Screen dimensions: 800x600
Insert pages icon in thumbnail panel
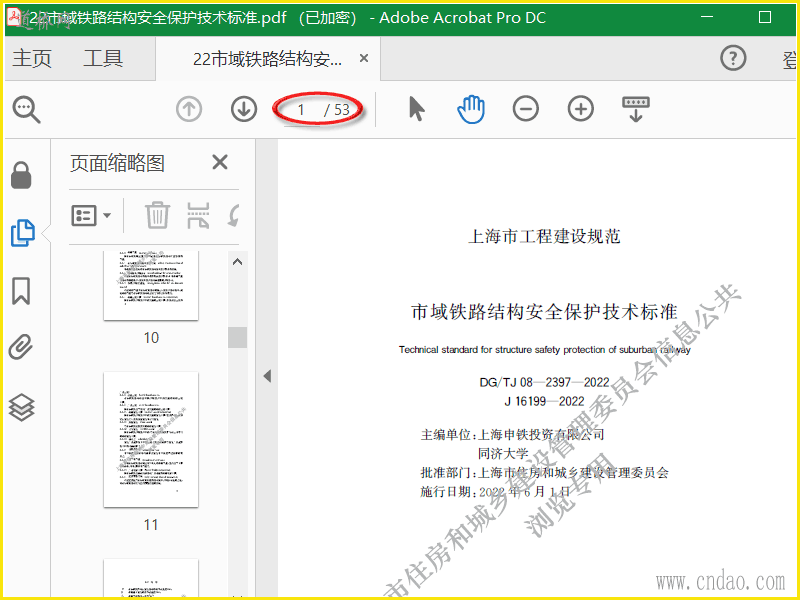click(x=198, y=215)
